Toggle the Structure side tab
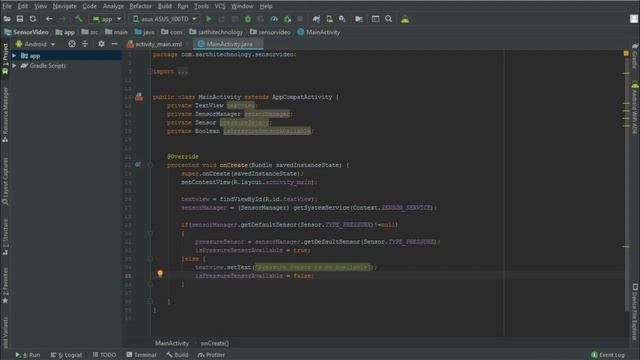Viewport: 640px width, 360px height. [x=5, y=237]
